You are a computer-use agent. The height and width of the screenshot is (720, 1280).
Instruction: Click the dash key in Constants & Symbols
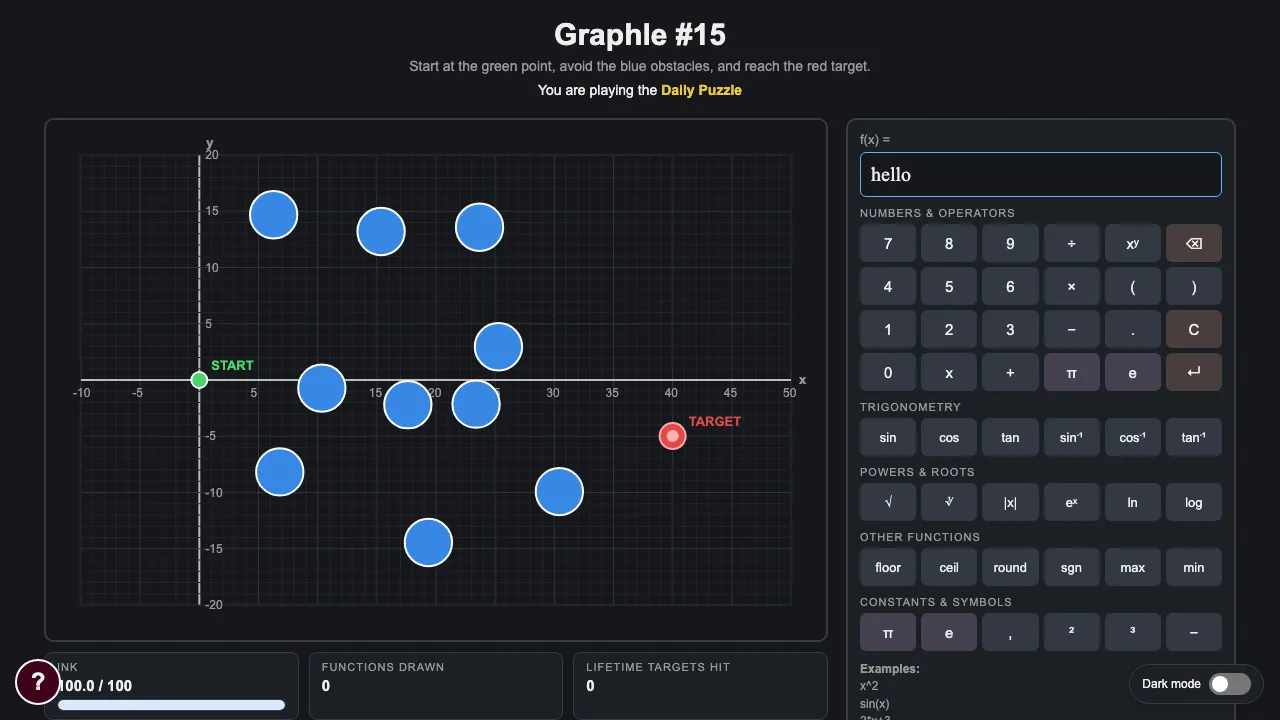coord(1193,632)
